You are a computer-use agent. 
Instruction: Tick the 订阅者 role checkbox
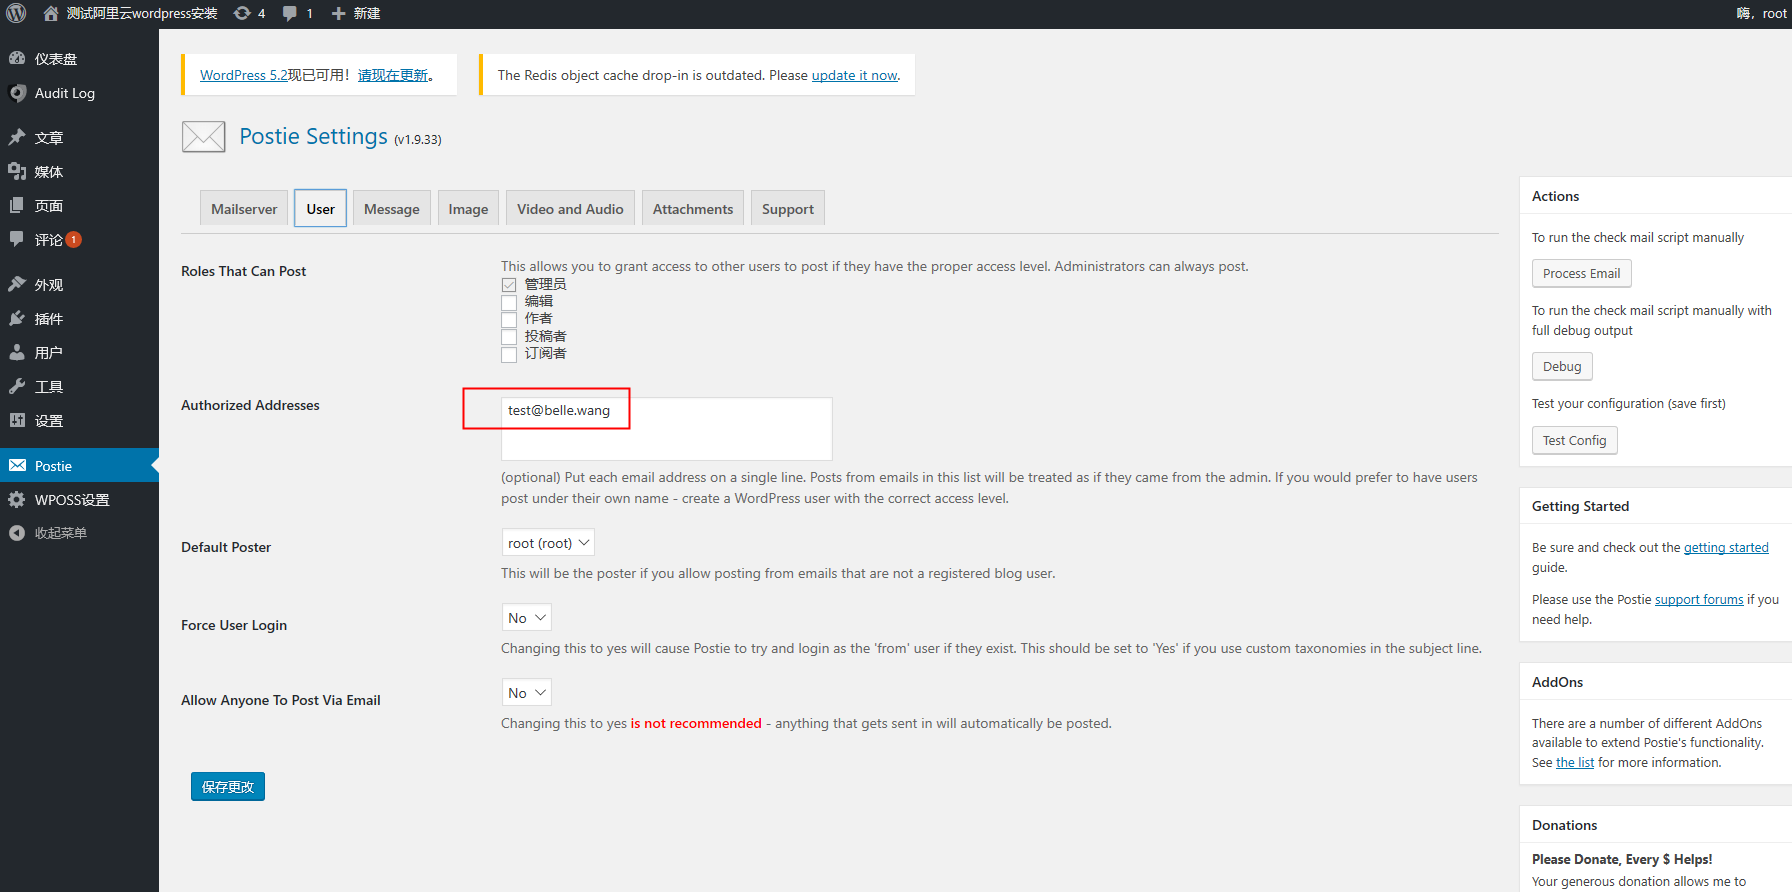click(x=509, y=354)
